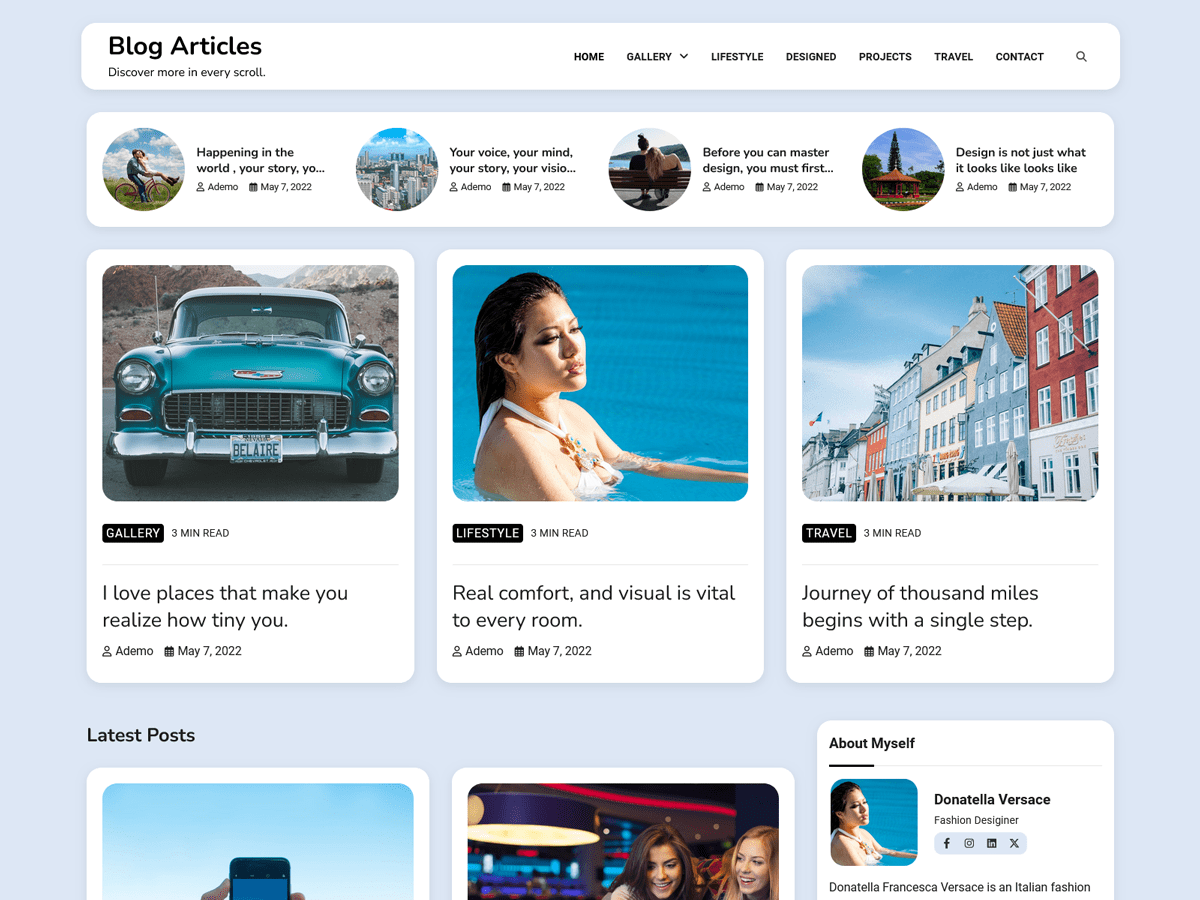Screen dimensions: 1200x900
Task: Click the X social icon under Fashion Designer
Action: pyautogui.click(x=1014, y=843)
